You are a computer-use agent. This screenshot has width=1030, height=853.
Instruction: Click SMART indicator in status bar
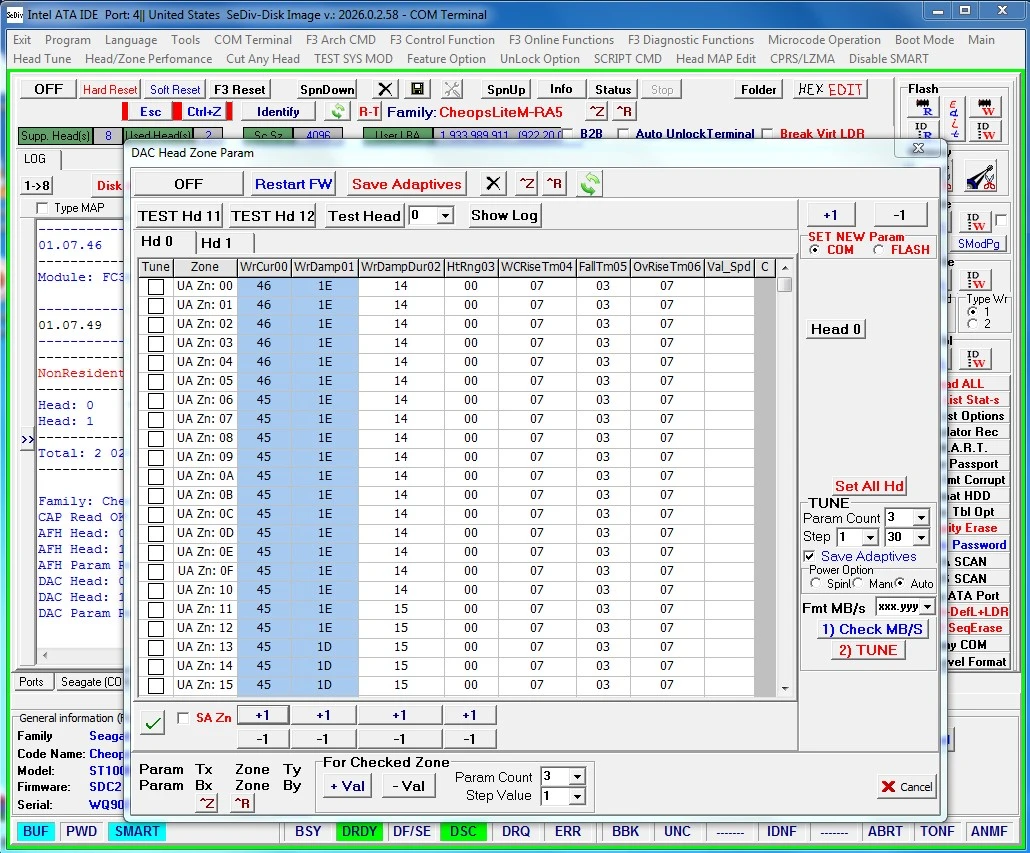pos(137,831)
